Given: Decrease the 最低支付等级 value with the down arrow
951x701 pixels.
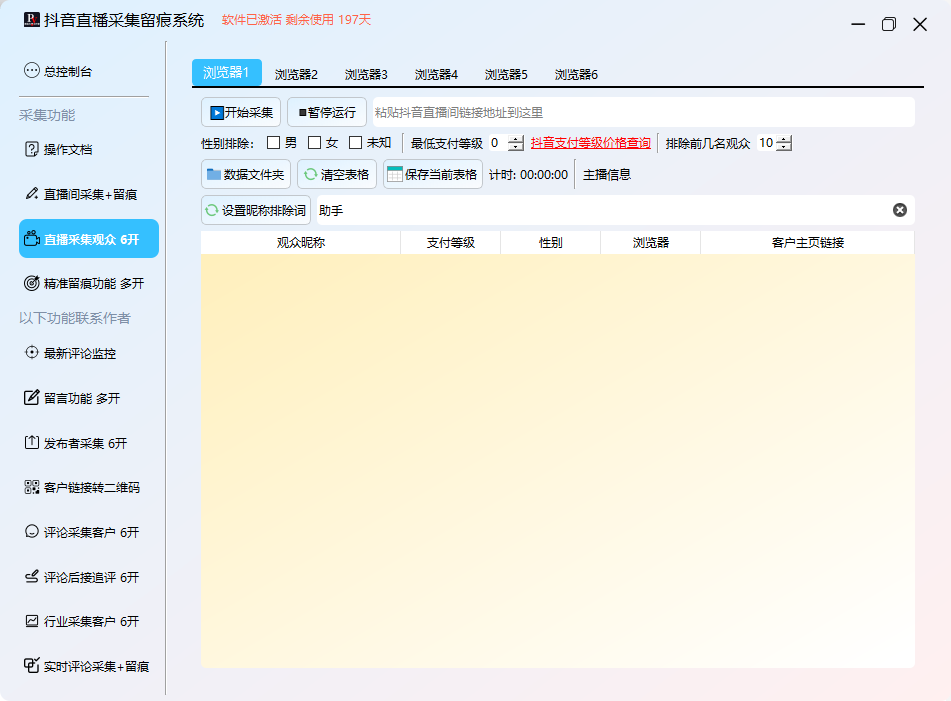Looking at the screenshot, I should [516, 147].
